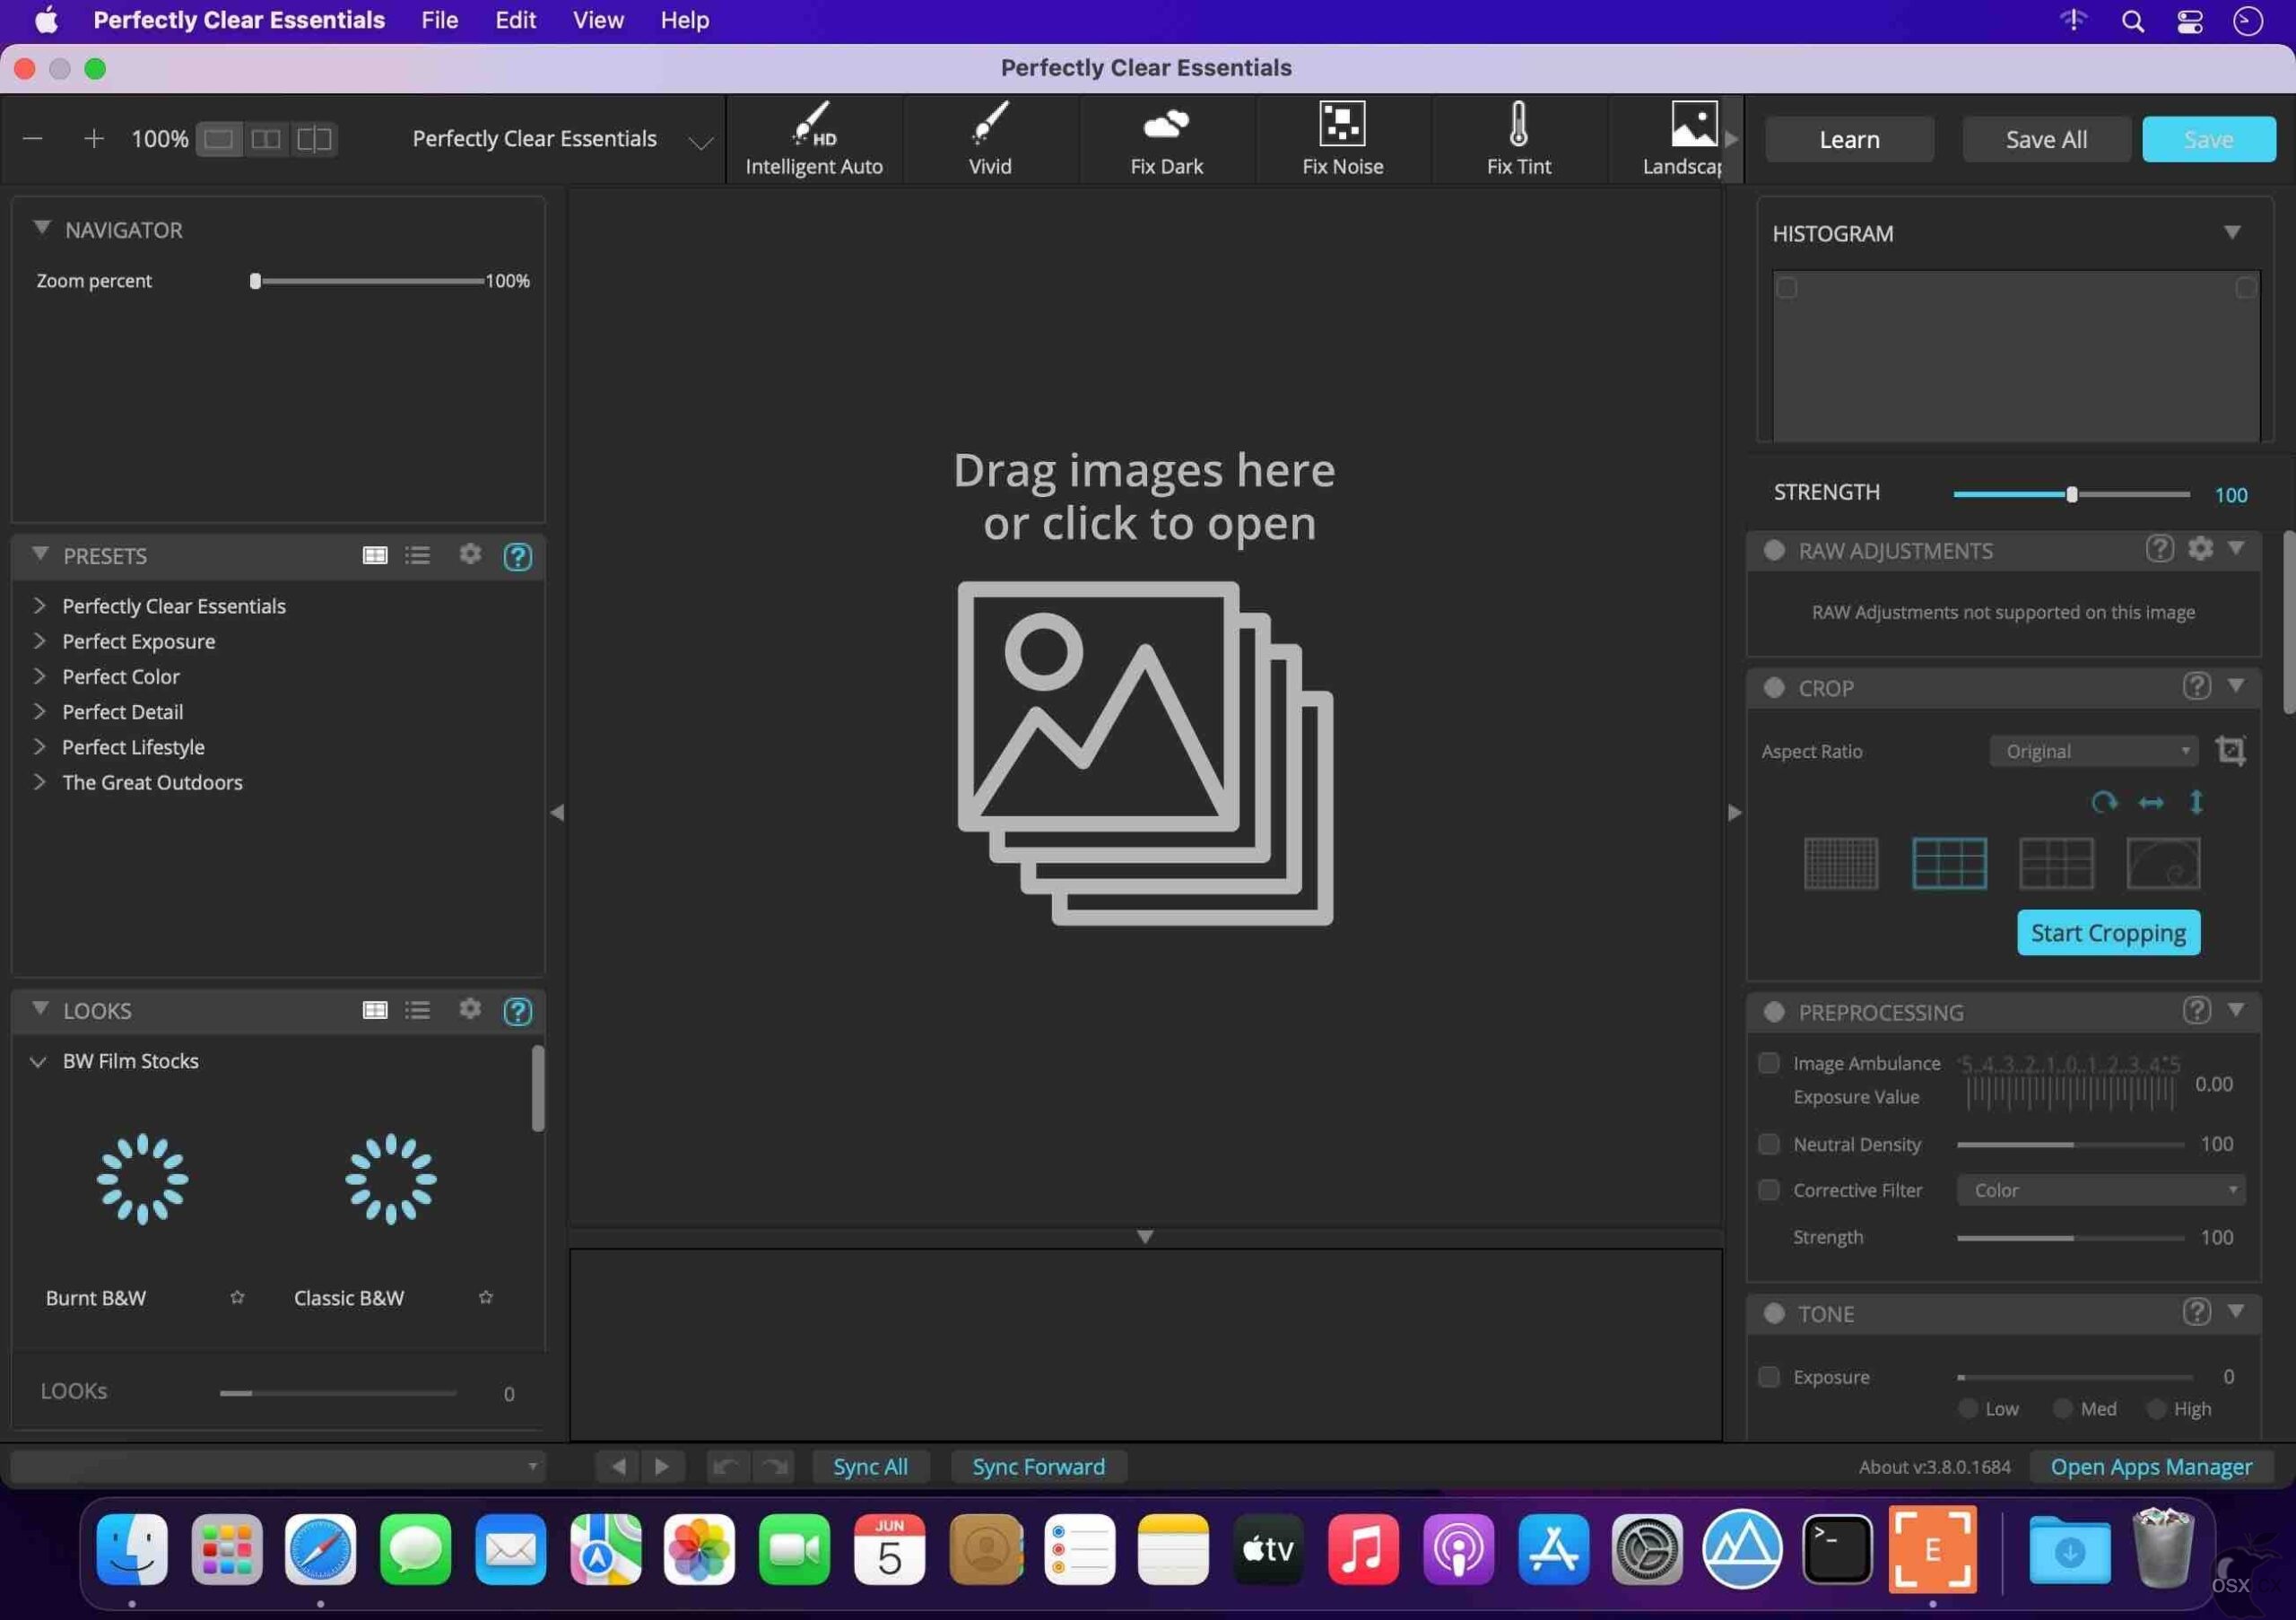Click Open Apps Manager
Image resolution: width=2296 pixels, height=1620 pixels.
(2151, 1467)
